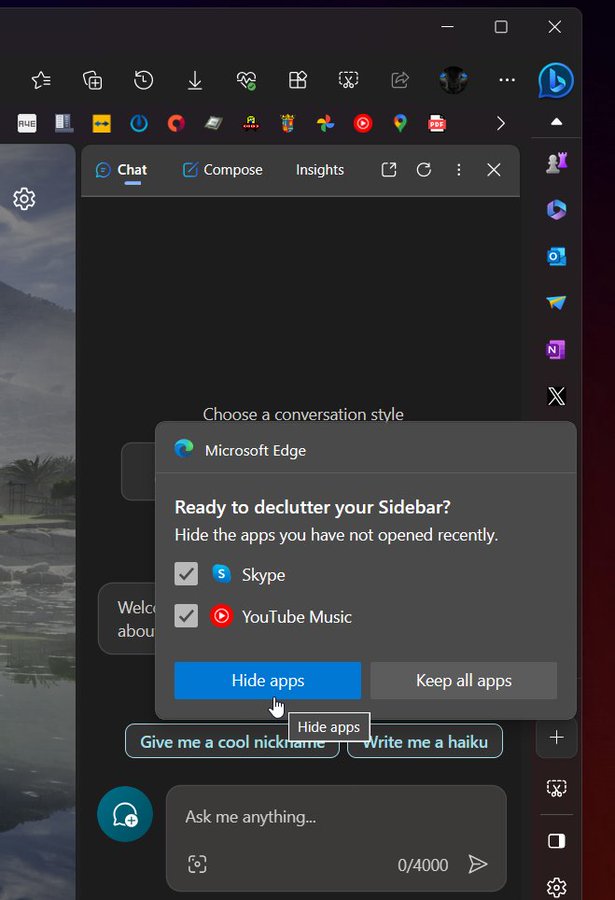Uncheck the YouTube Music checkbox
Screen dimensions: 615x900
coord(186,616)
